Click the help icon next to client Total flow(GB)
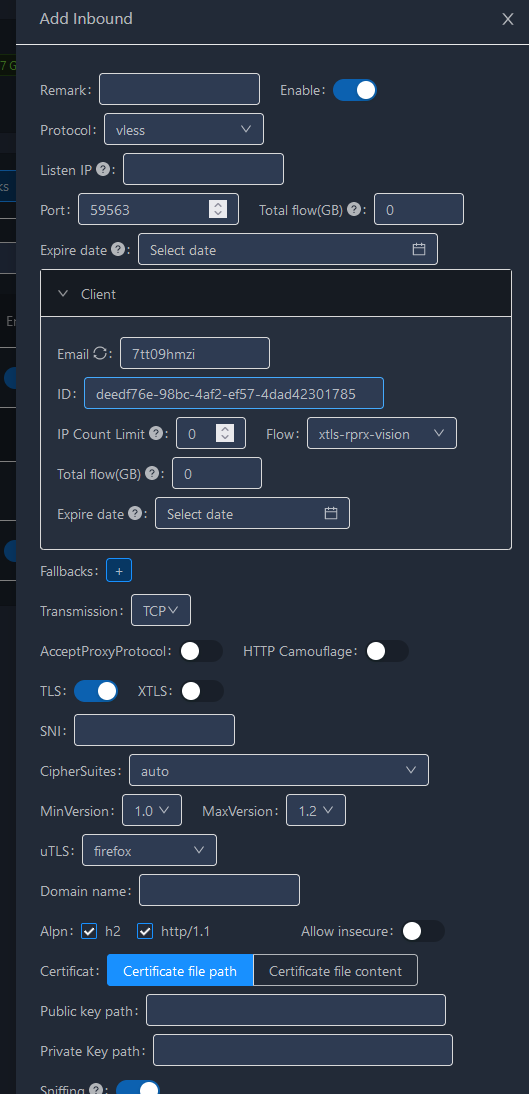The height and width of the screenshot is (1094, 529). [x=151, y=473]
